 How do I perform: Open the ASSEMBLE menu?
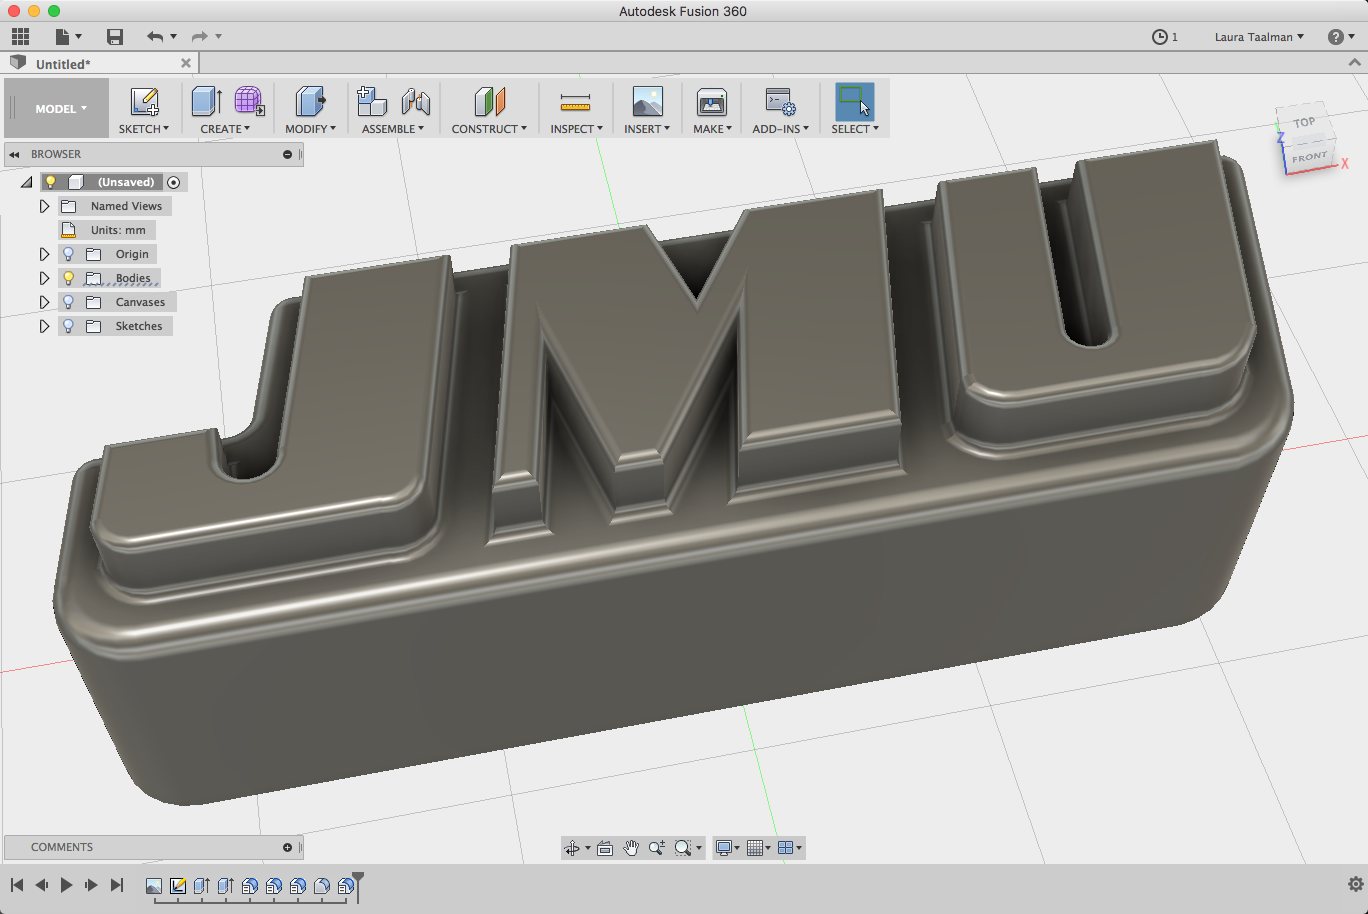click(393, 129)
